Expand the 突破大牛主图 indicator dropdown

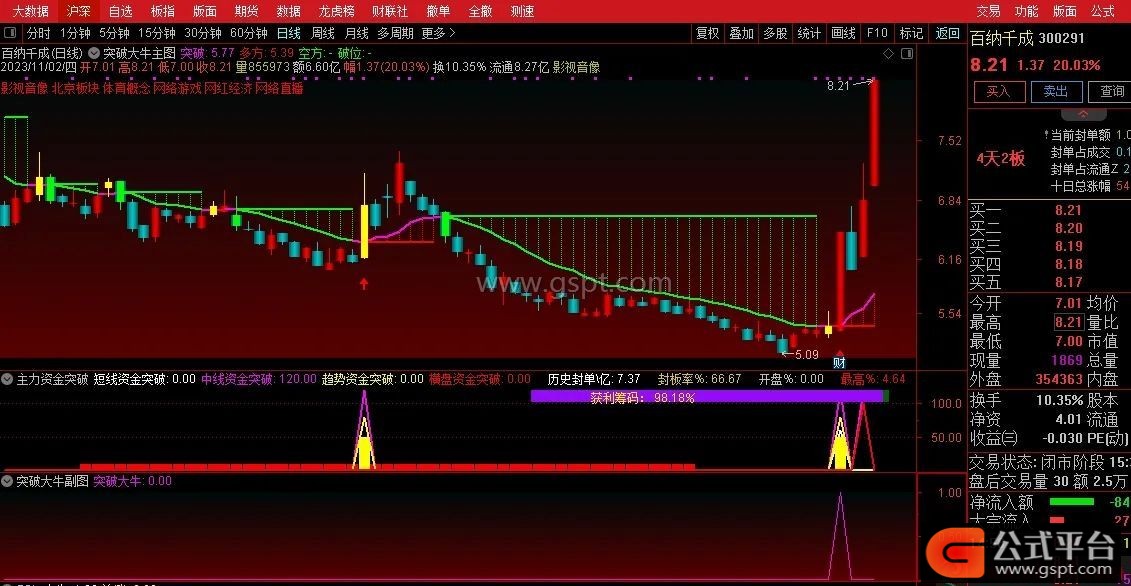coord(94,52)
